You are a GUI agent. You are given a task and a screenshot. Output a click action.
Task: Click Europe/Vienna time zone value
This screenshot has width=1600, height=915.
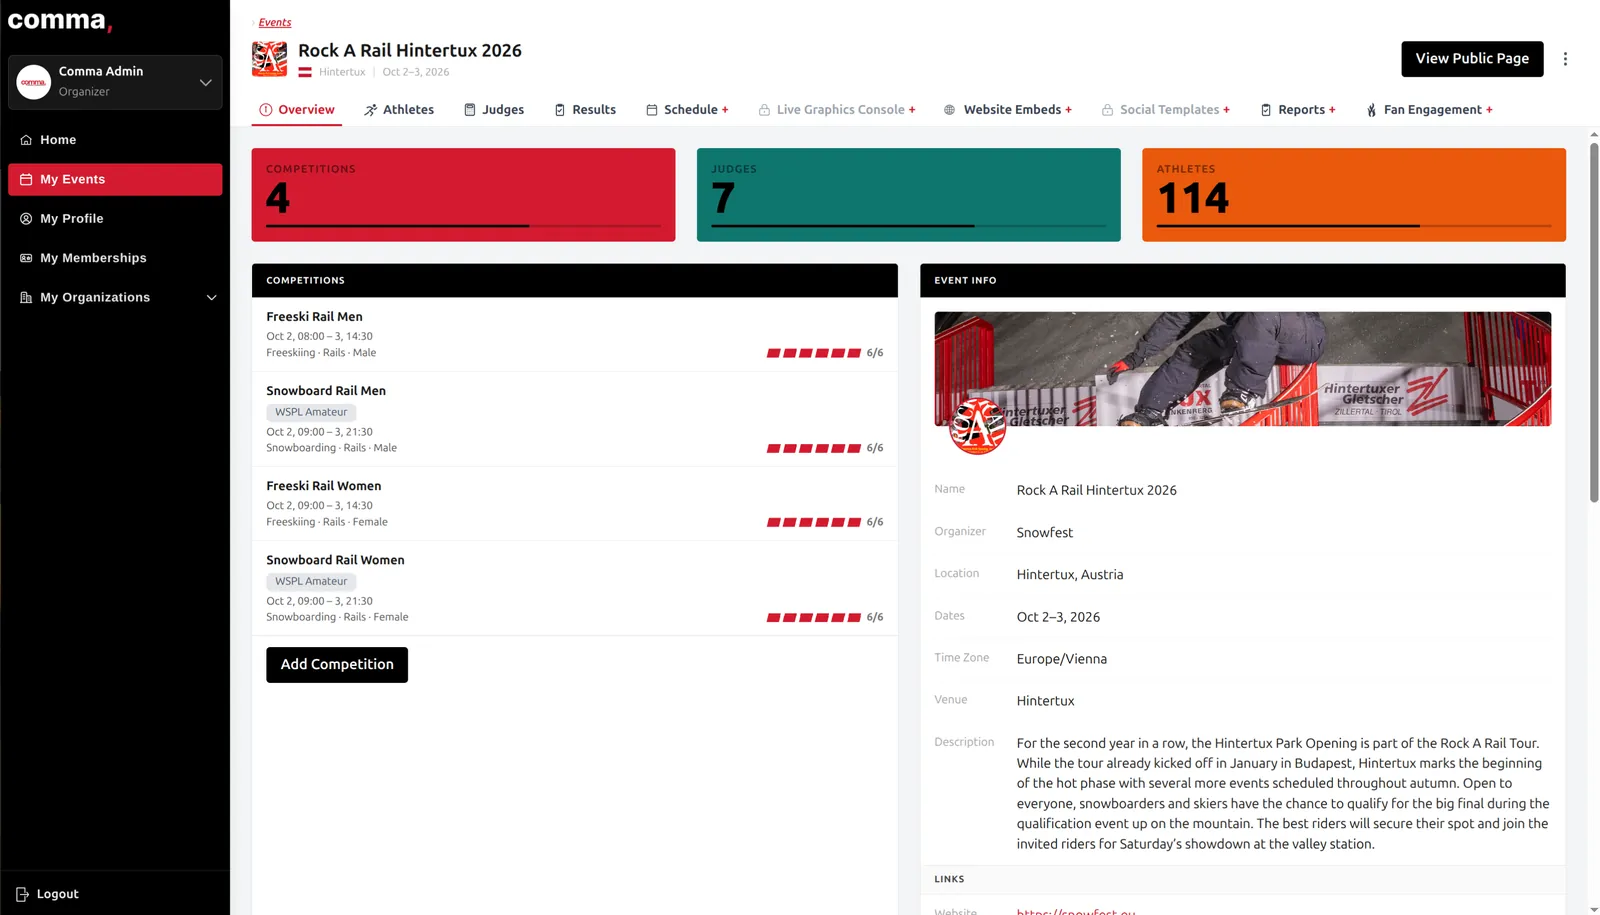tap(1061, 659)
